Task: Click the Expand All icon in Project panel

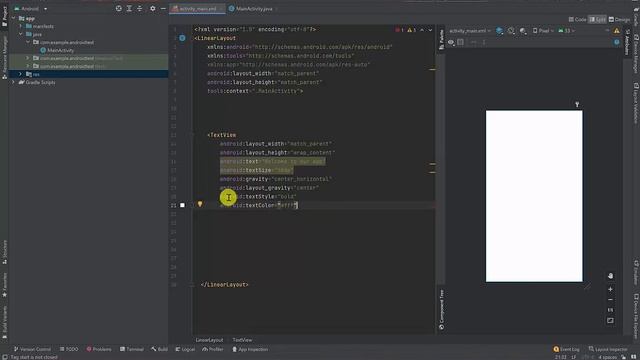Action: click(x=129, y=8)
